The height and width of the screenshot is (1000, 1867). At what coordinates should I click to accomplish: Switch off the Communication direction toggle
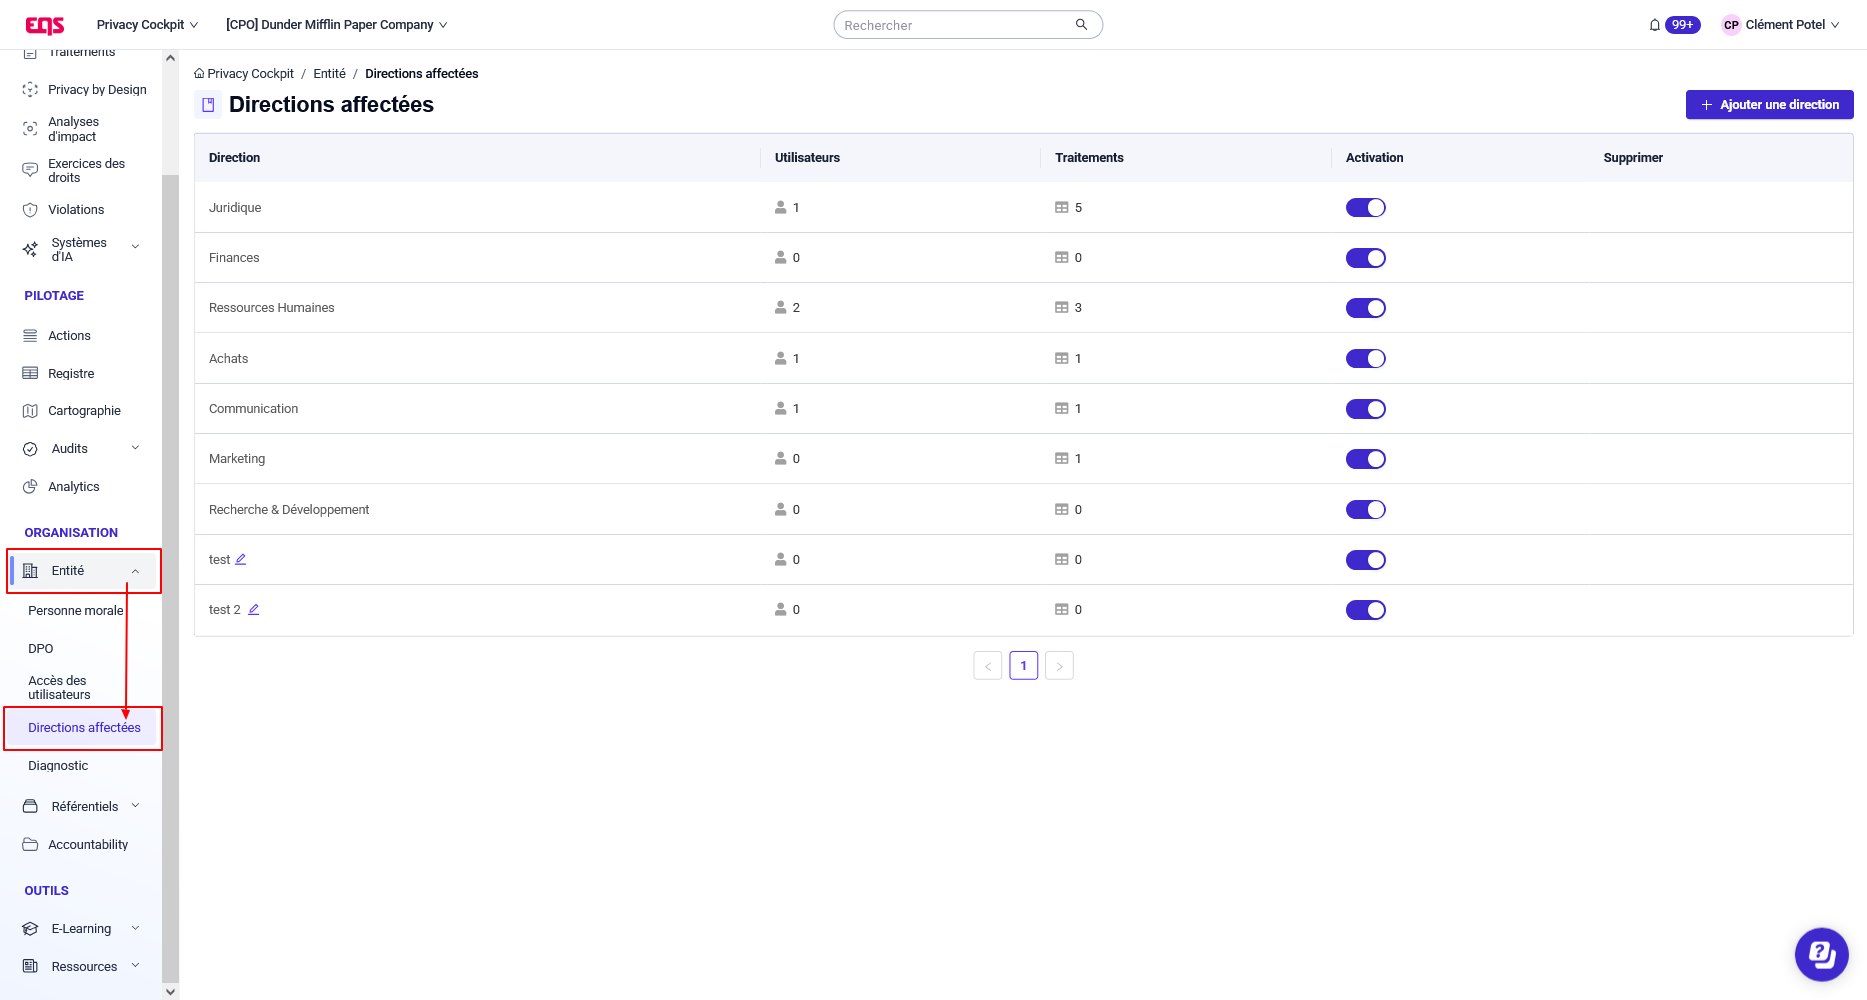(1365, 409)
